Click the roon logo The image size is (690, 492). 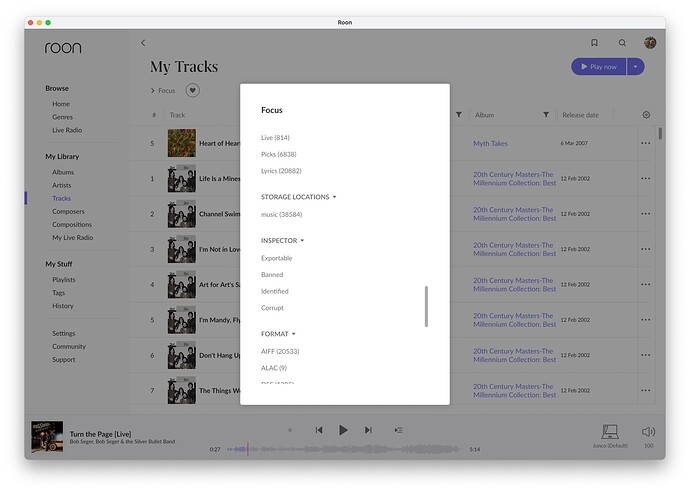point(63,48)
